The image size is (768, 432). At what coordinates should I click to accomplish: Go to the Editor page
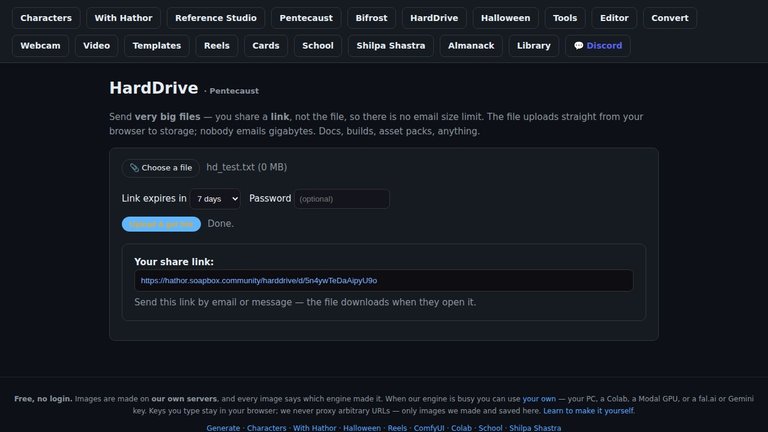pos(614,18)
